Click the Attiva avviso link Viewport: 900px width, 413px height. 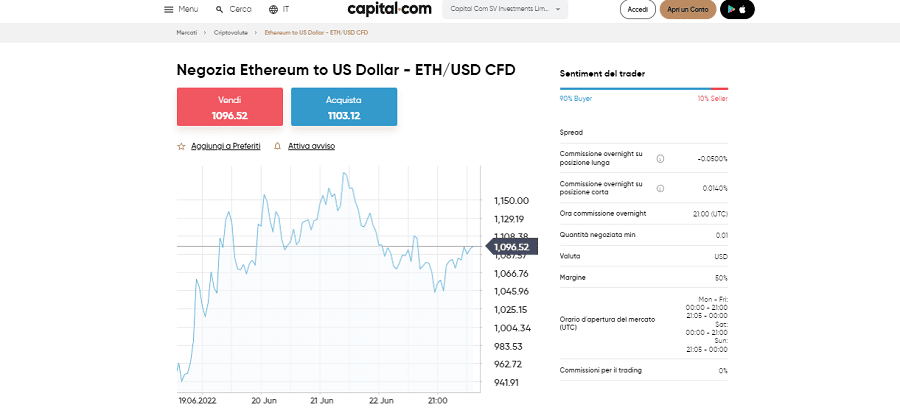coord(311,146)
